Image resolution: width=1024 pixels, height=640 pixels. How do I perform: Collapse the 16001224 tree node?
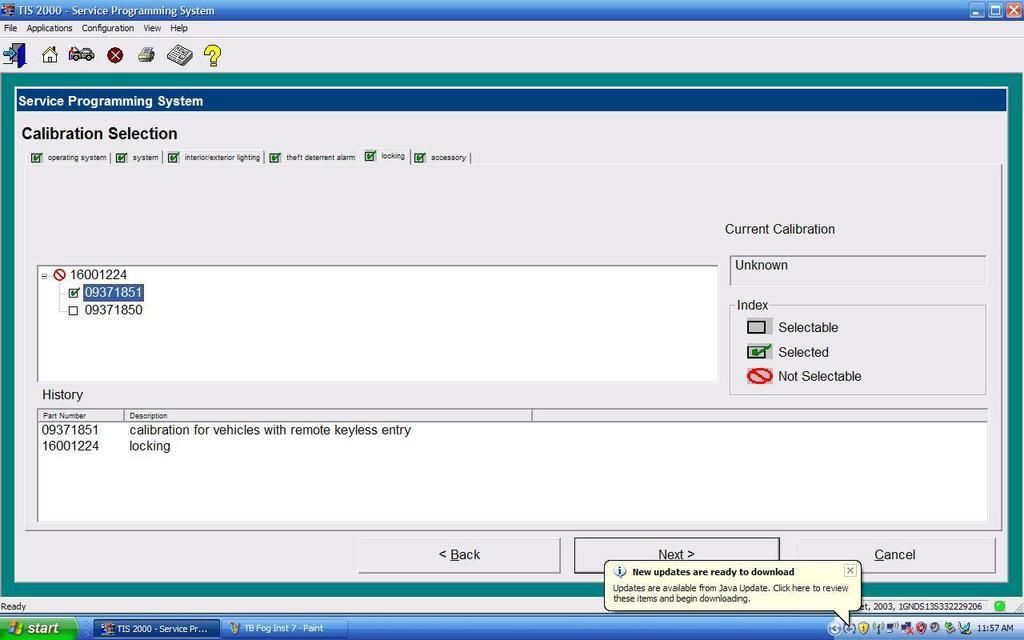(44, 276)
